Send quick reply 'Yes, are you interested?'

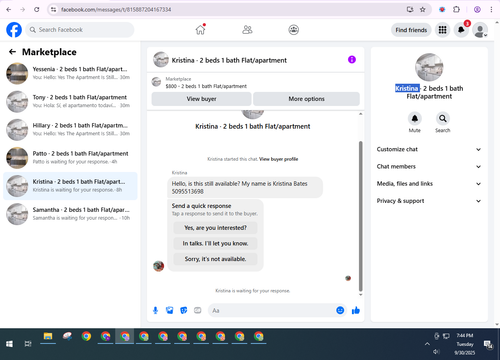coord(215,228)
